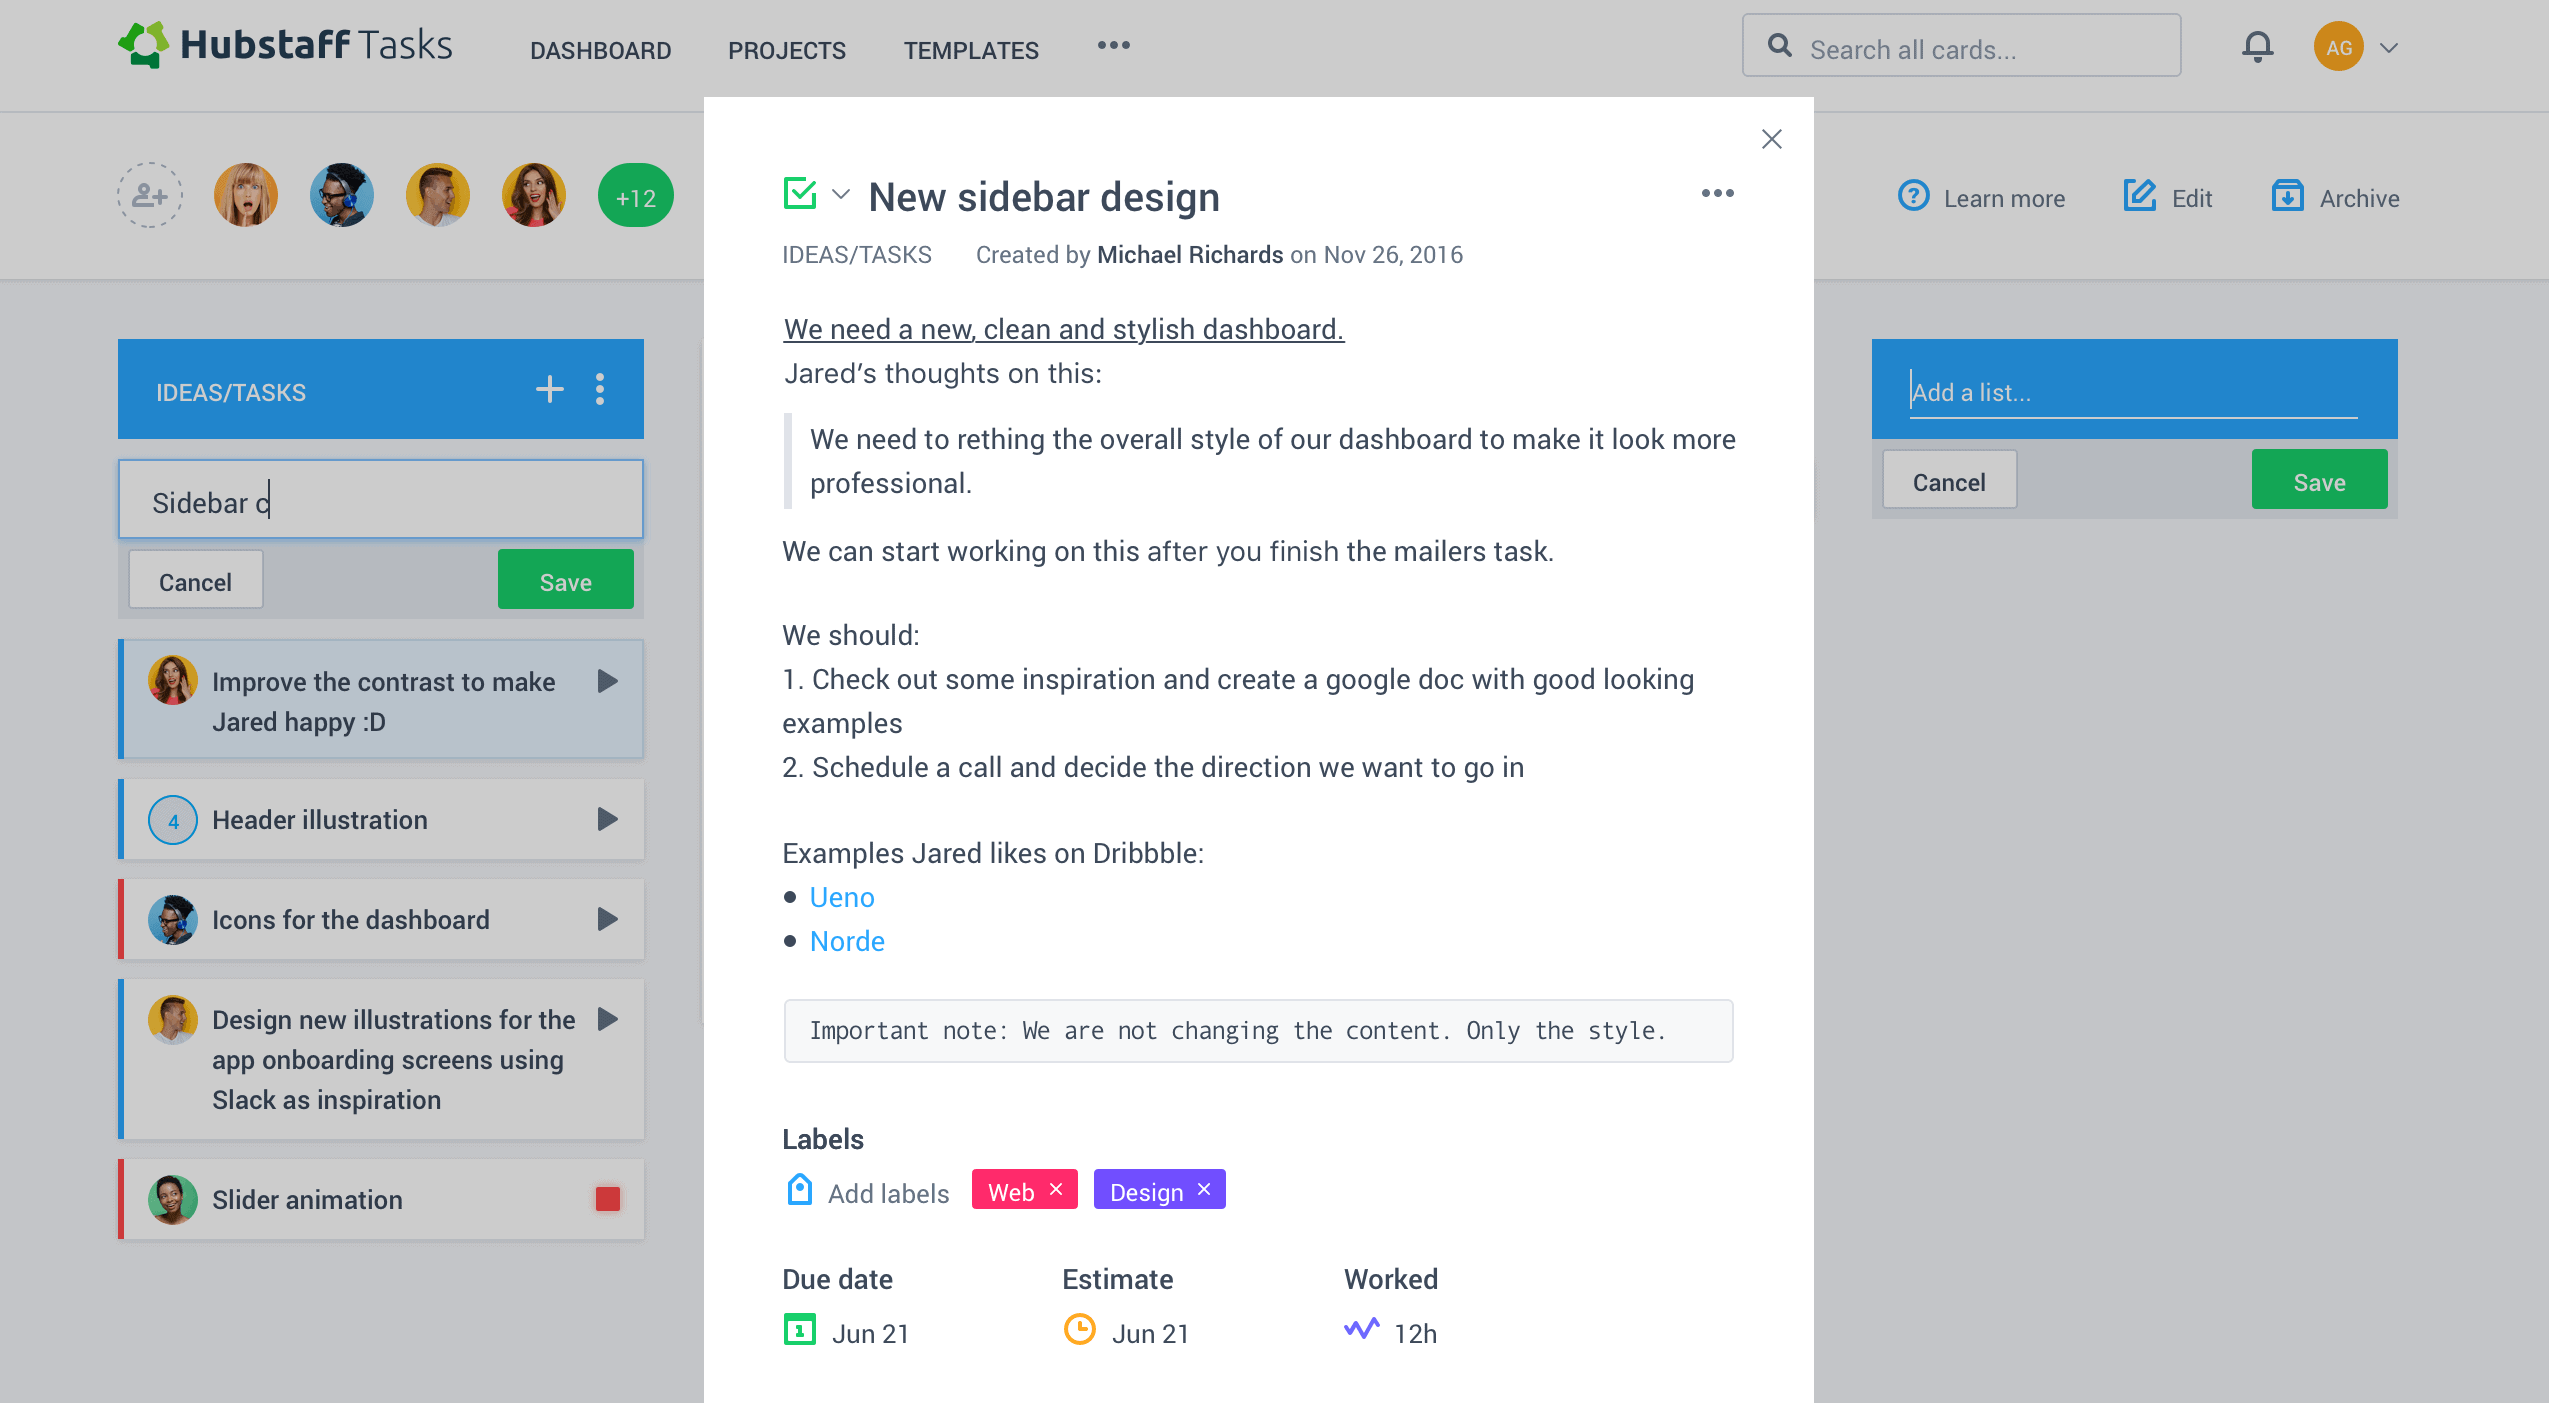This screenshot has width=2549, height=1403.
Task: Click the Archive icon
Action: click(x=2287, y=196)
